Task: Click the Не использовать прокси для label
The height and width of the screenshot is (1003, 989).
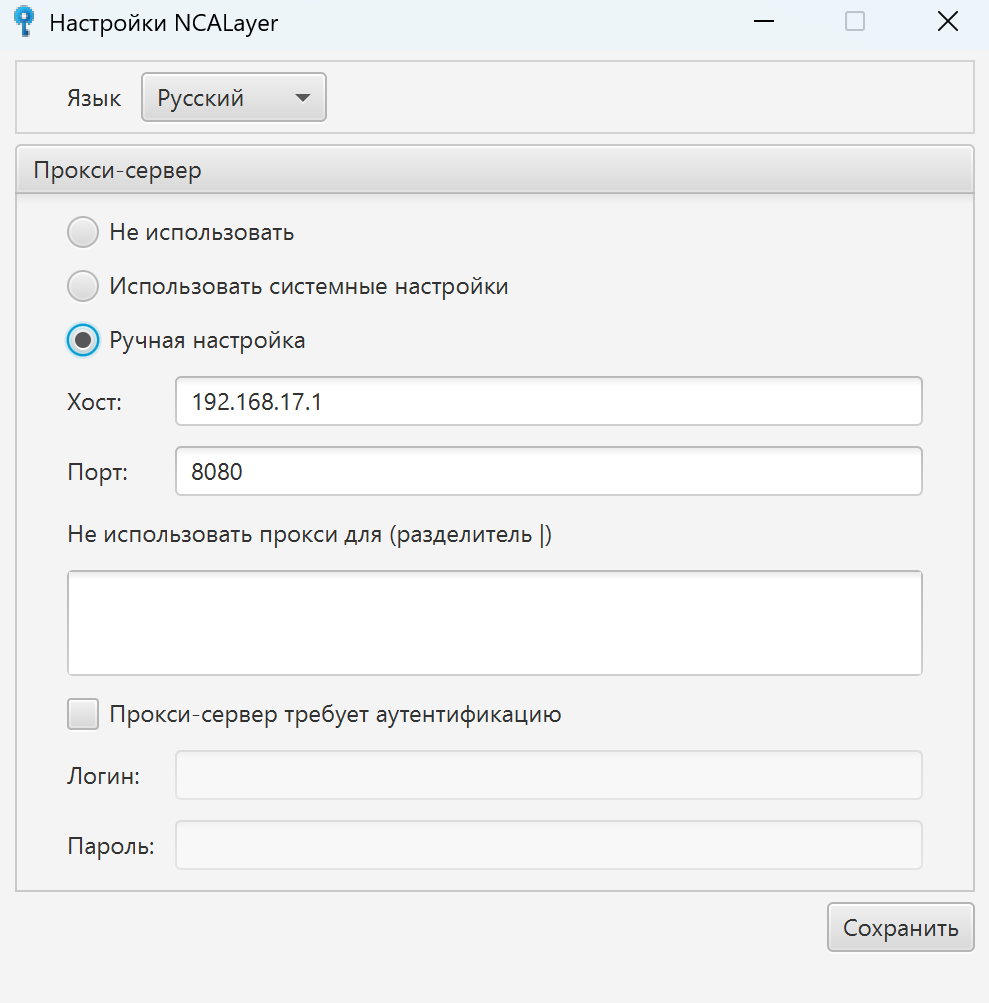Action: coord(310,534)
